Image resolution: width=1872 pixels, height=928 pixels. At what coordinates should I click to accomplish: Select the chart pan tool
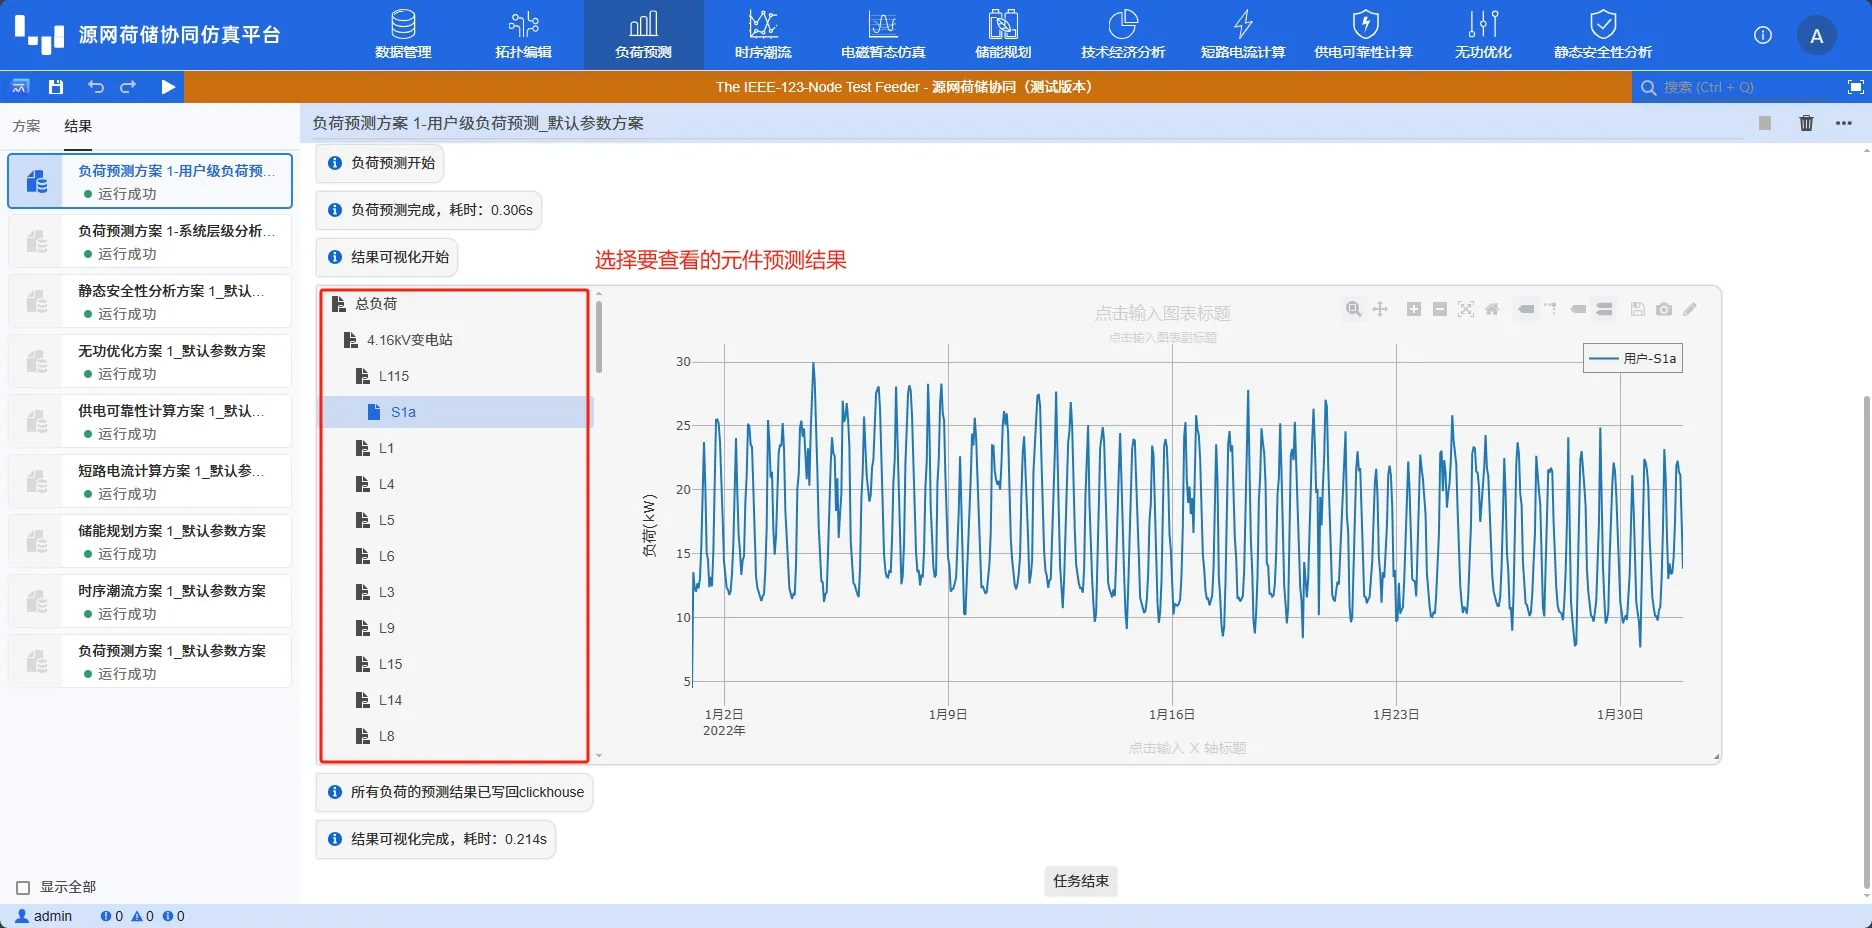tap(1380, 309)
